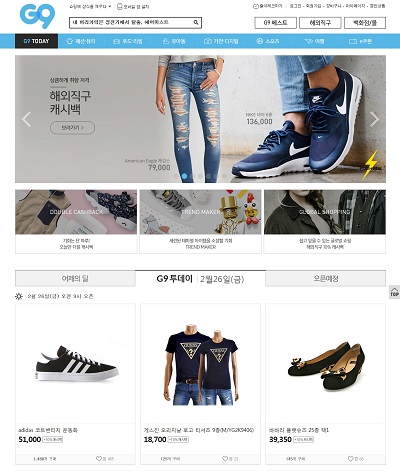Image resolution: width=400 pixels, height=471 pixels.
Task: Toggle heart on Guess t-shirt item
Action: (x=225, y=459)
